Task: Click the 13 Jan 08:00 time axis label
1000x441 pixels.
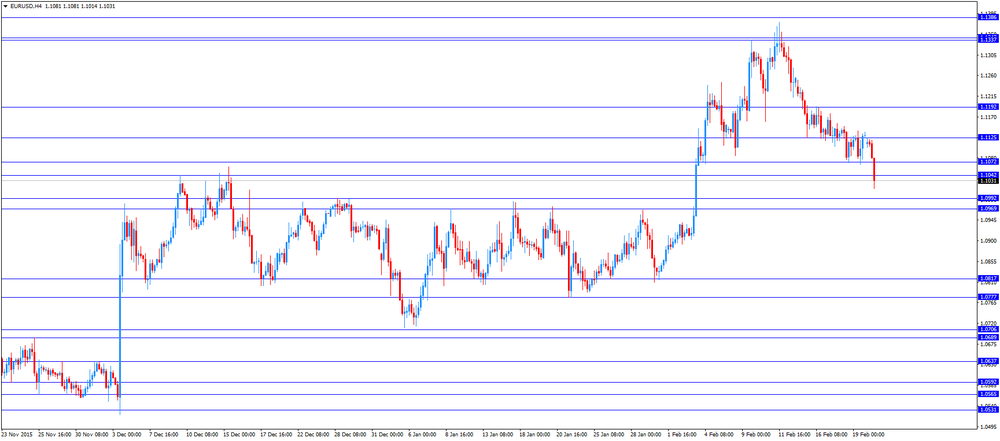Action: click(496, 435)
